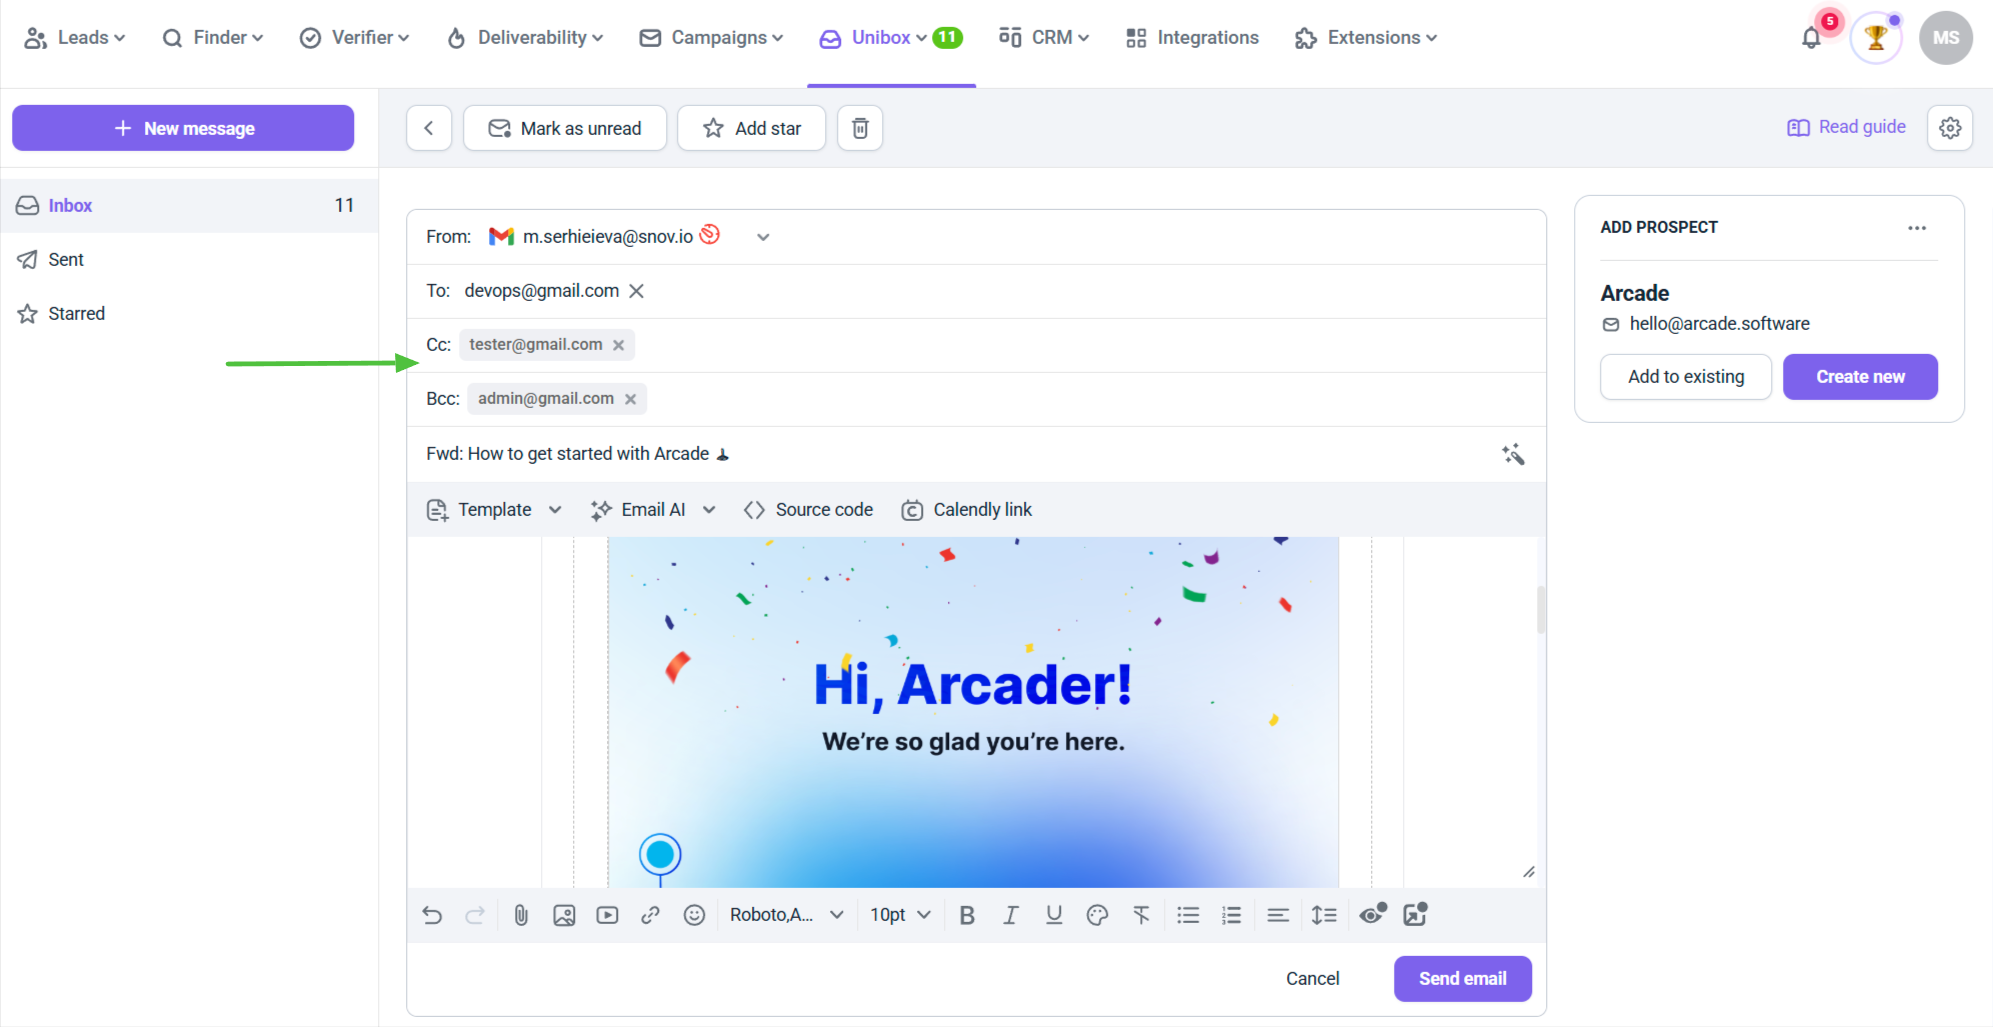
Task: Click Add star
Action: pos(752,128)
